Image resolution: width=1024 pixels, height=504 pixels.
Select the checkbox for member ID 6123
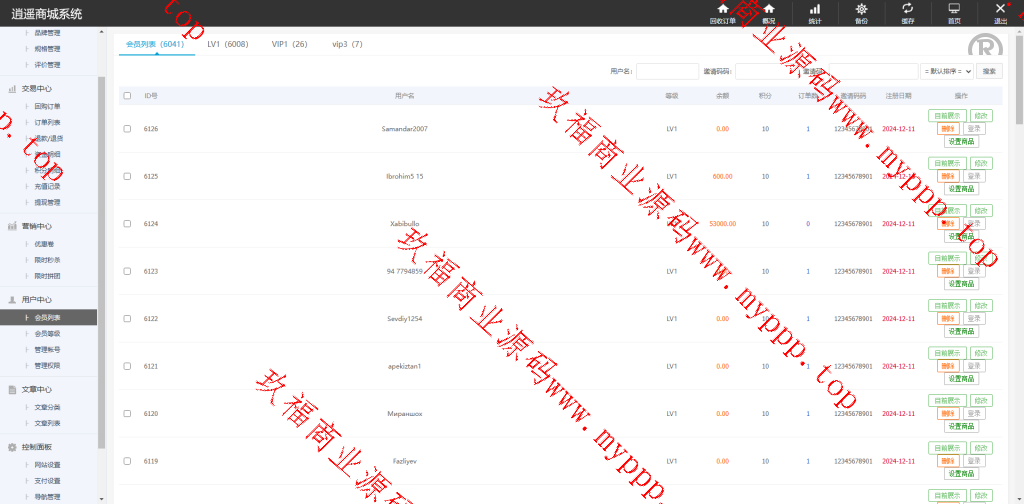[x=127, y=271]
